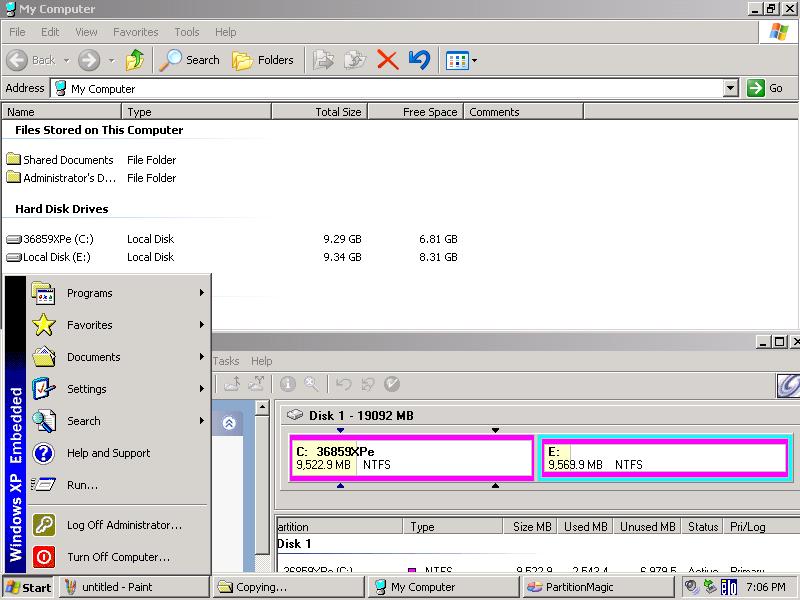Collapse the PartitionMagic side panel chevron
The image size is (800, 600).
[x=229, y=423]
